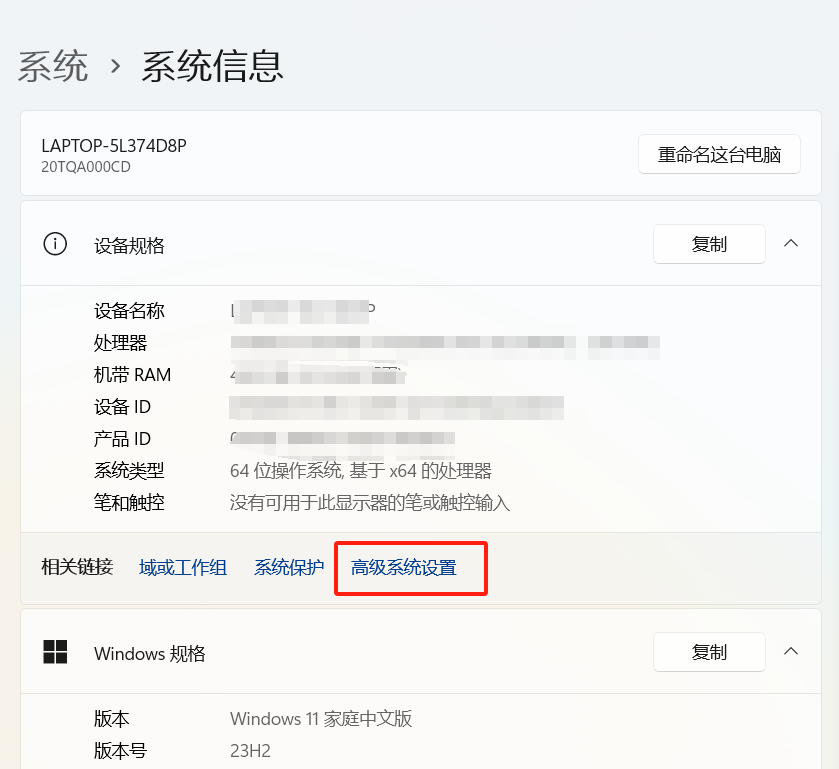Click the breadcrumb arrow after 系统
This screenshot has height=769, width=839.
pos(116,66)
